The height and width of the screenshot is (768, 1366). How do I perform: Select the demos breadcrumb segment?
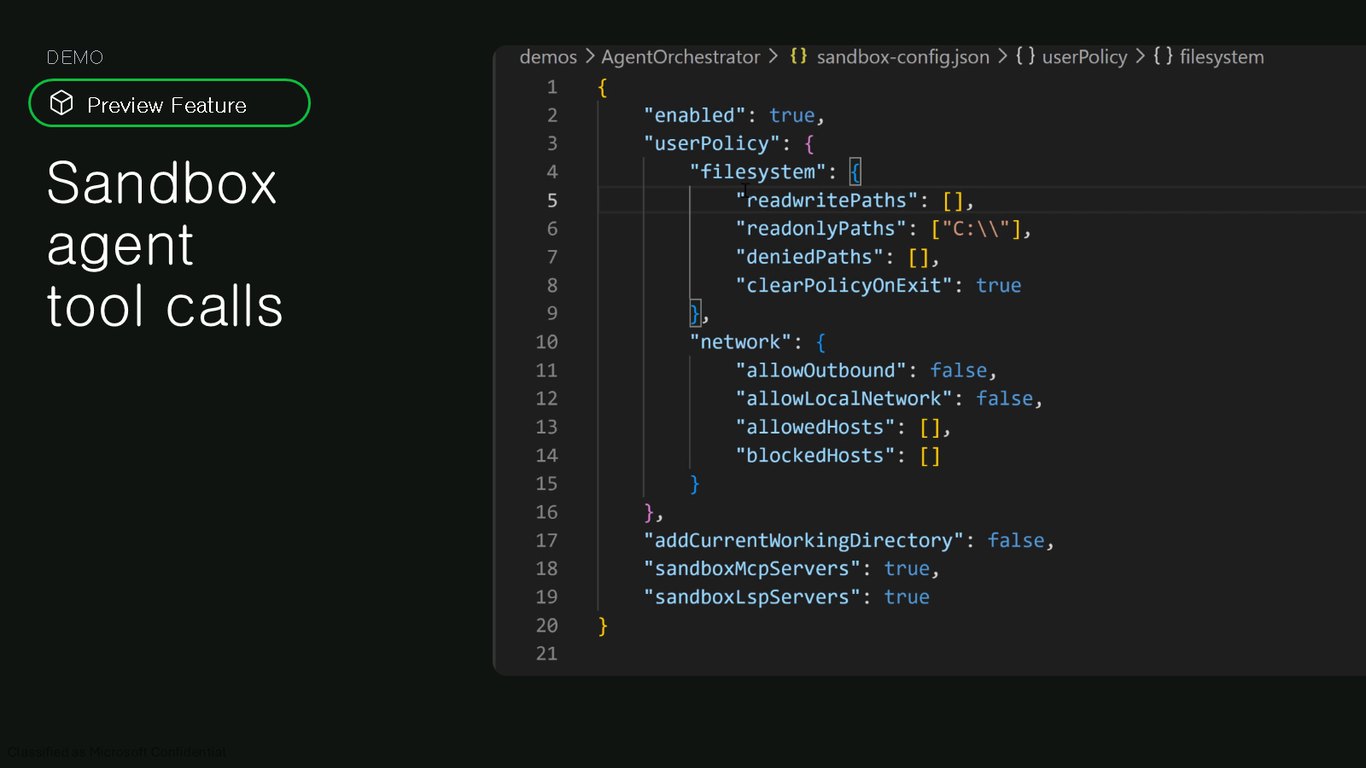click(x=548, y=57)
